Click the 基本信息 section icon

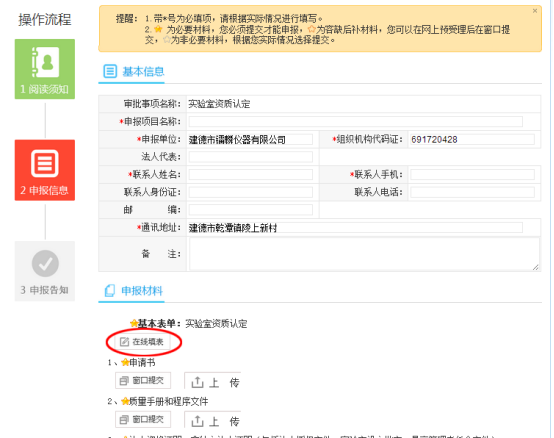click(110, 71)
